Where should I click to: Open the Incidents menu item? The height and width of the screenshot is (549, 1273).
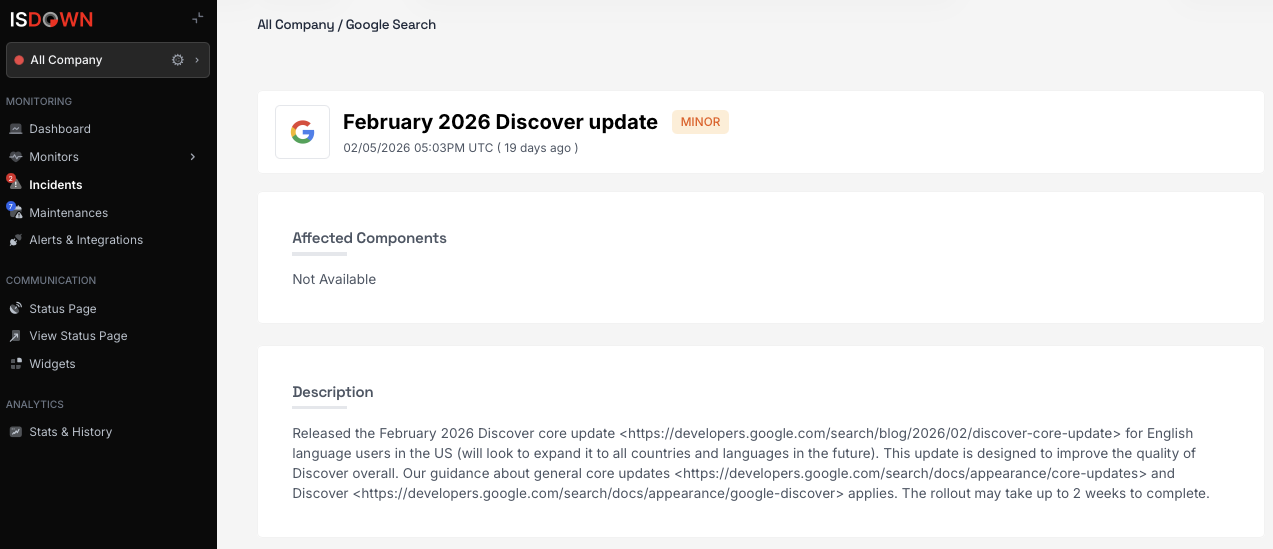click(56, 185)
